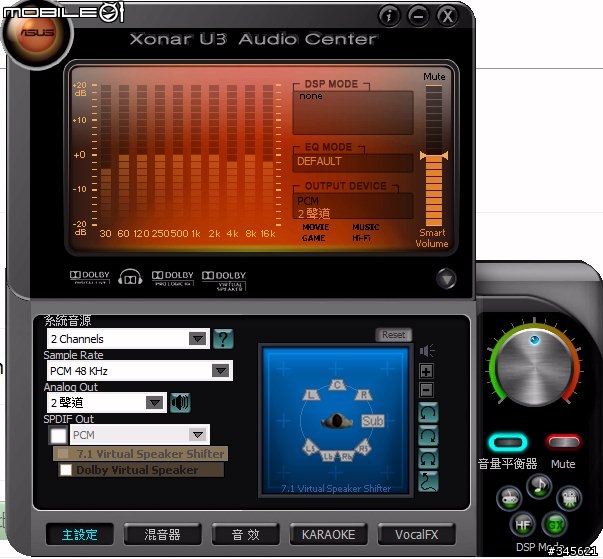Image resolution: width=603 pixels, height=559 pixels.
Task: Adjust the 30 Hz equalizer band
Action: 106,154
